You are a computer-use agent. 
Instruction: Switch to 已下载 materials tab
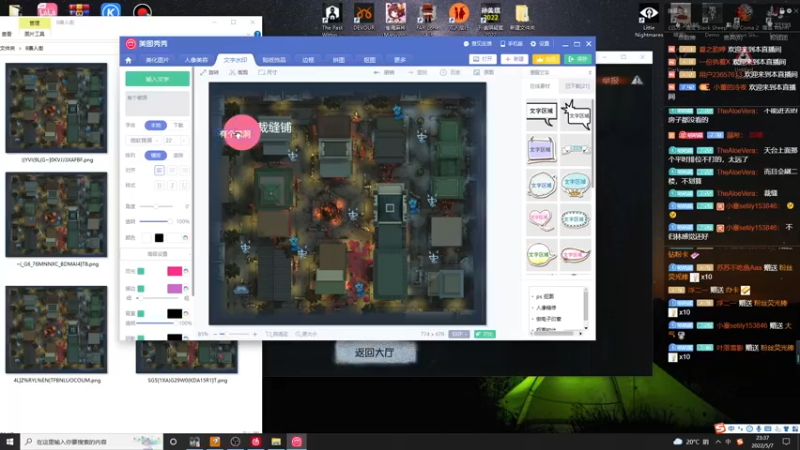[577, 86]
